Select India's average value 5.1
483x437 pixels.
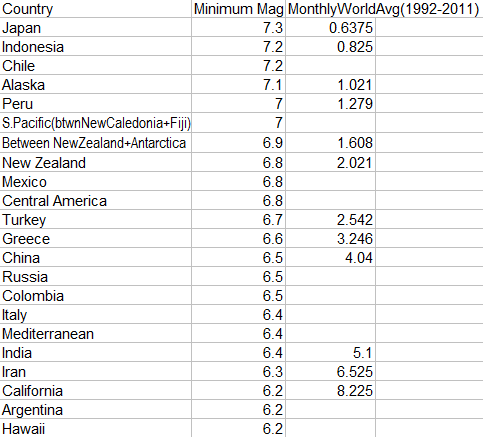click(330, 352)
